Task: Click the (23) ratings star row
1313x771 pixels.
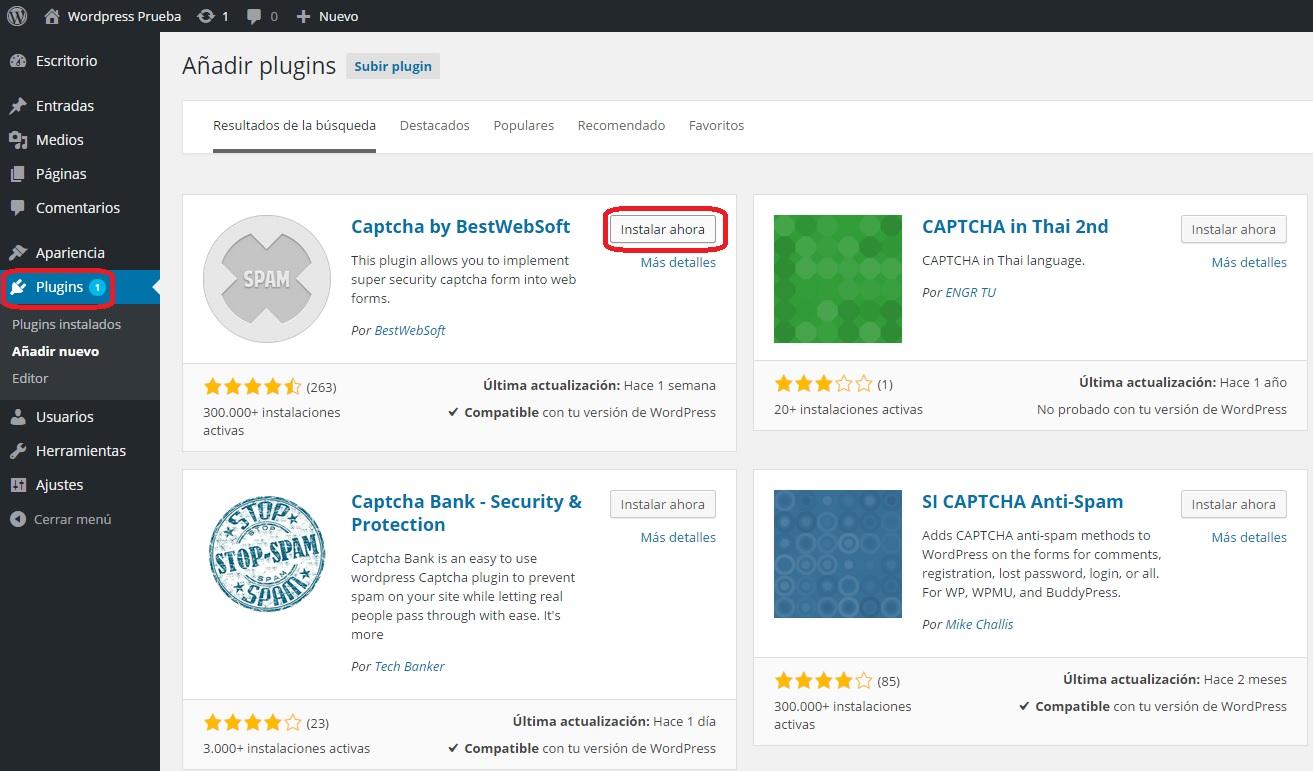Action: pyautogui.click(x=252, y=723)
